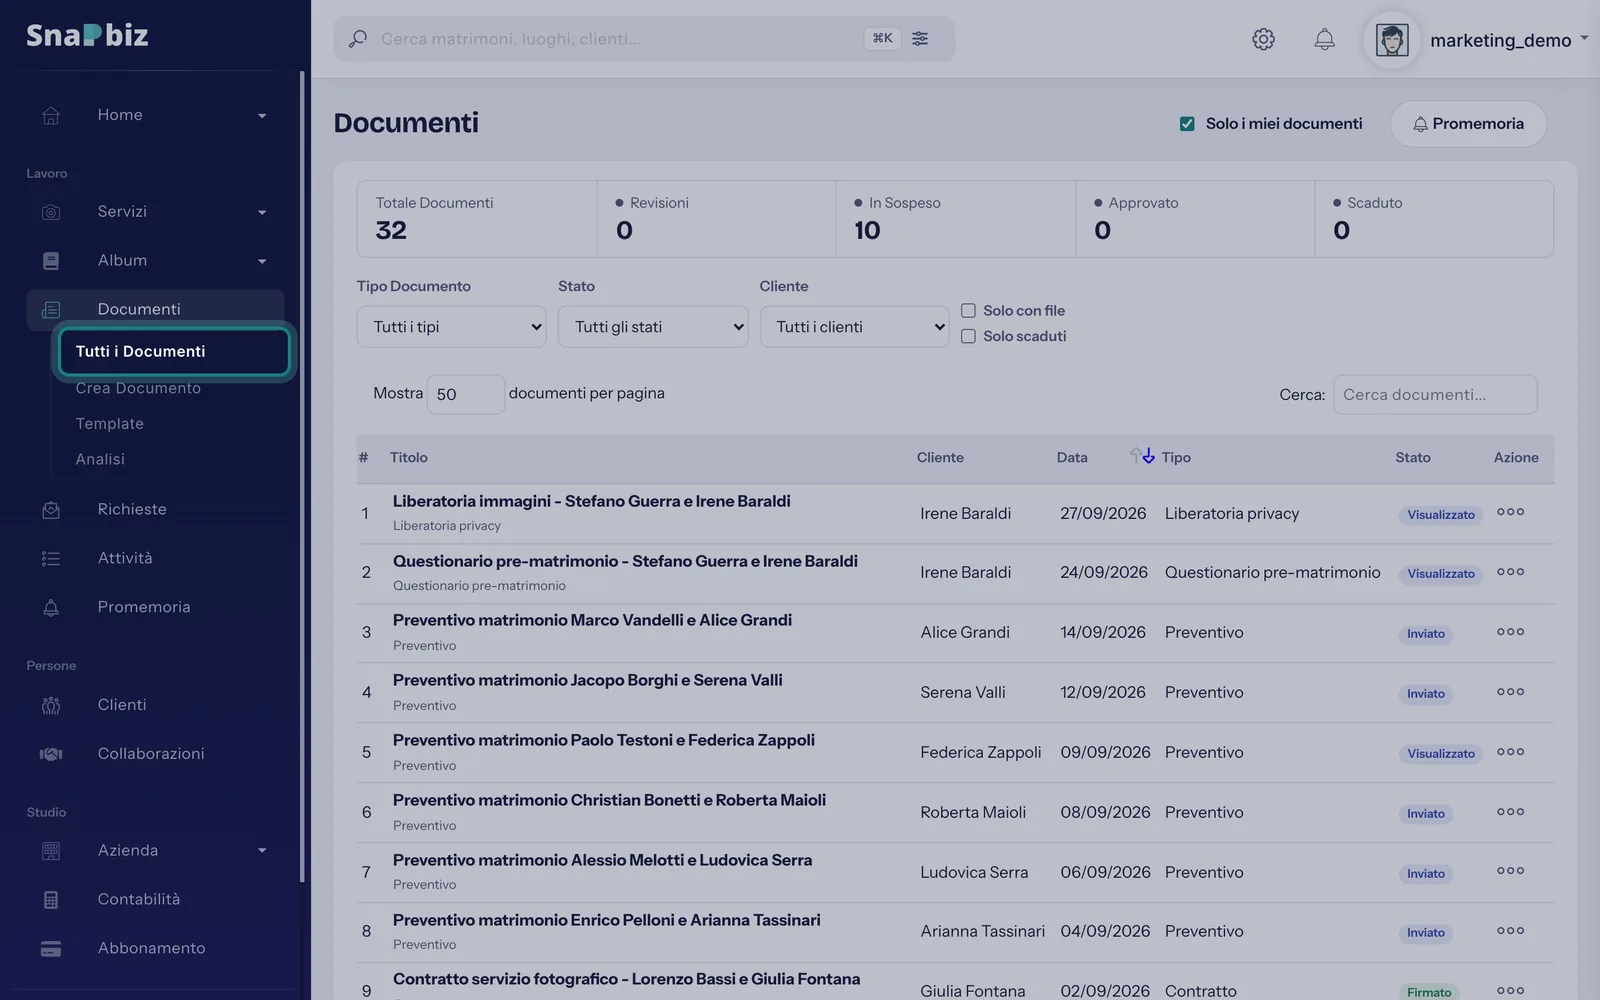Click the sidebar Promemoria bell icon

pos(51,608)
